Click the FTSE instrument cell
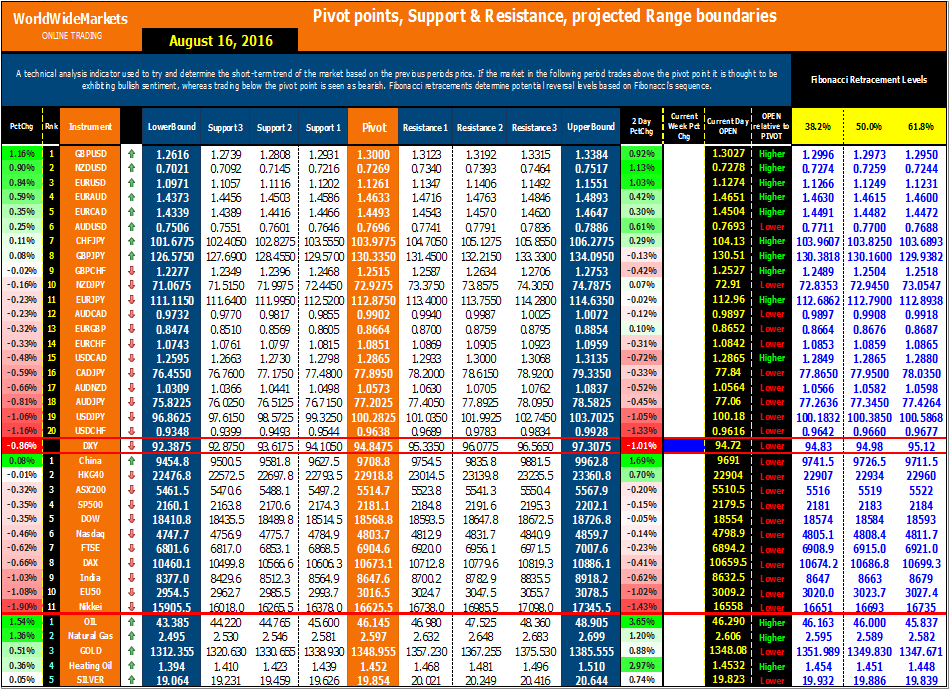Screen dimensions: 950x690 (x=90, y=548)
